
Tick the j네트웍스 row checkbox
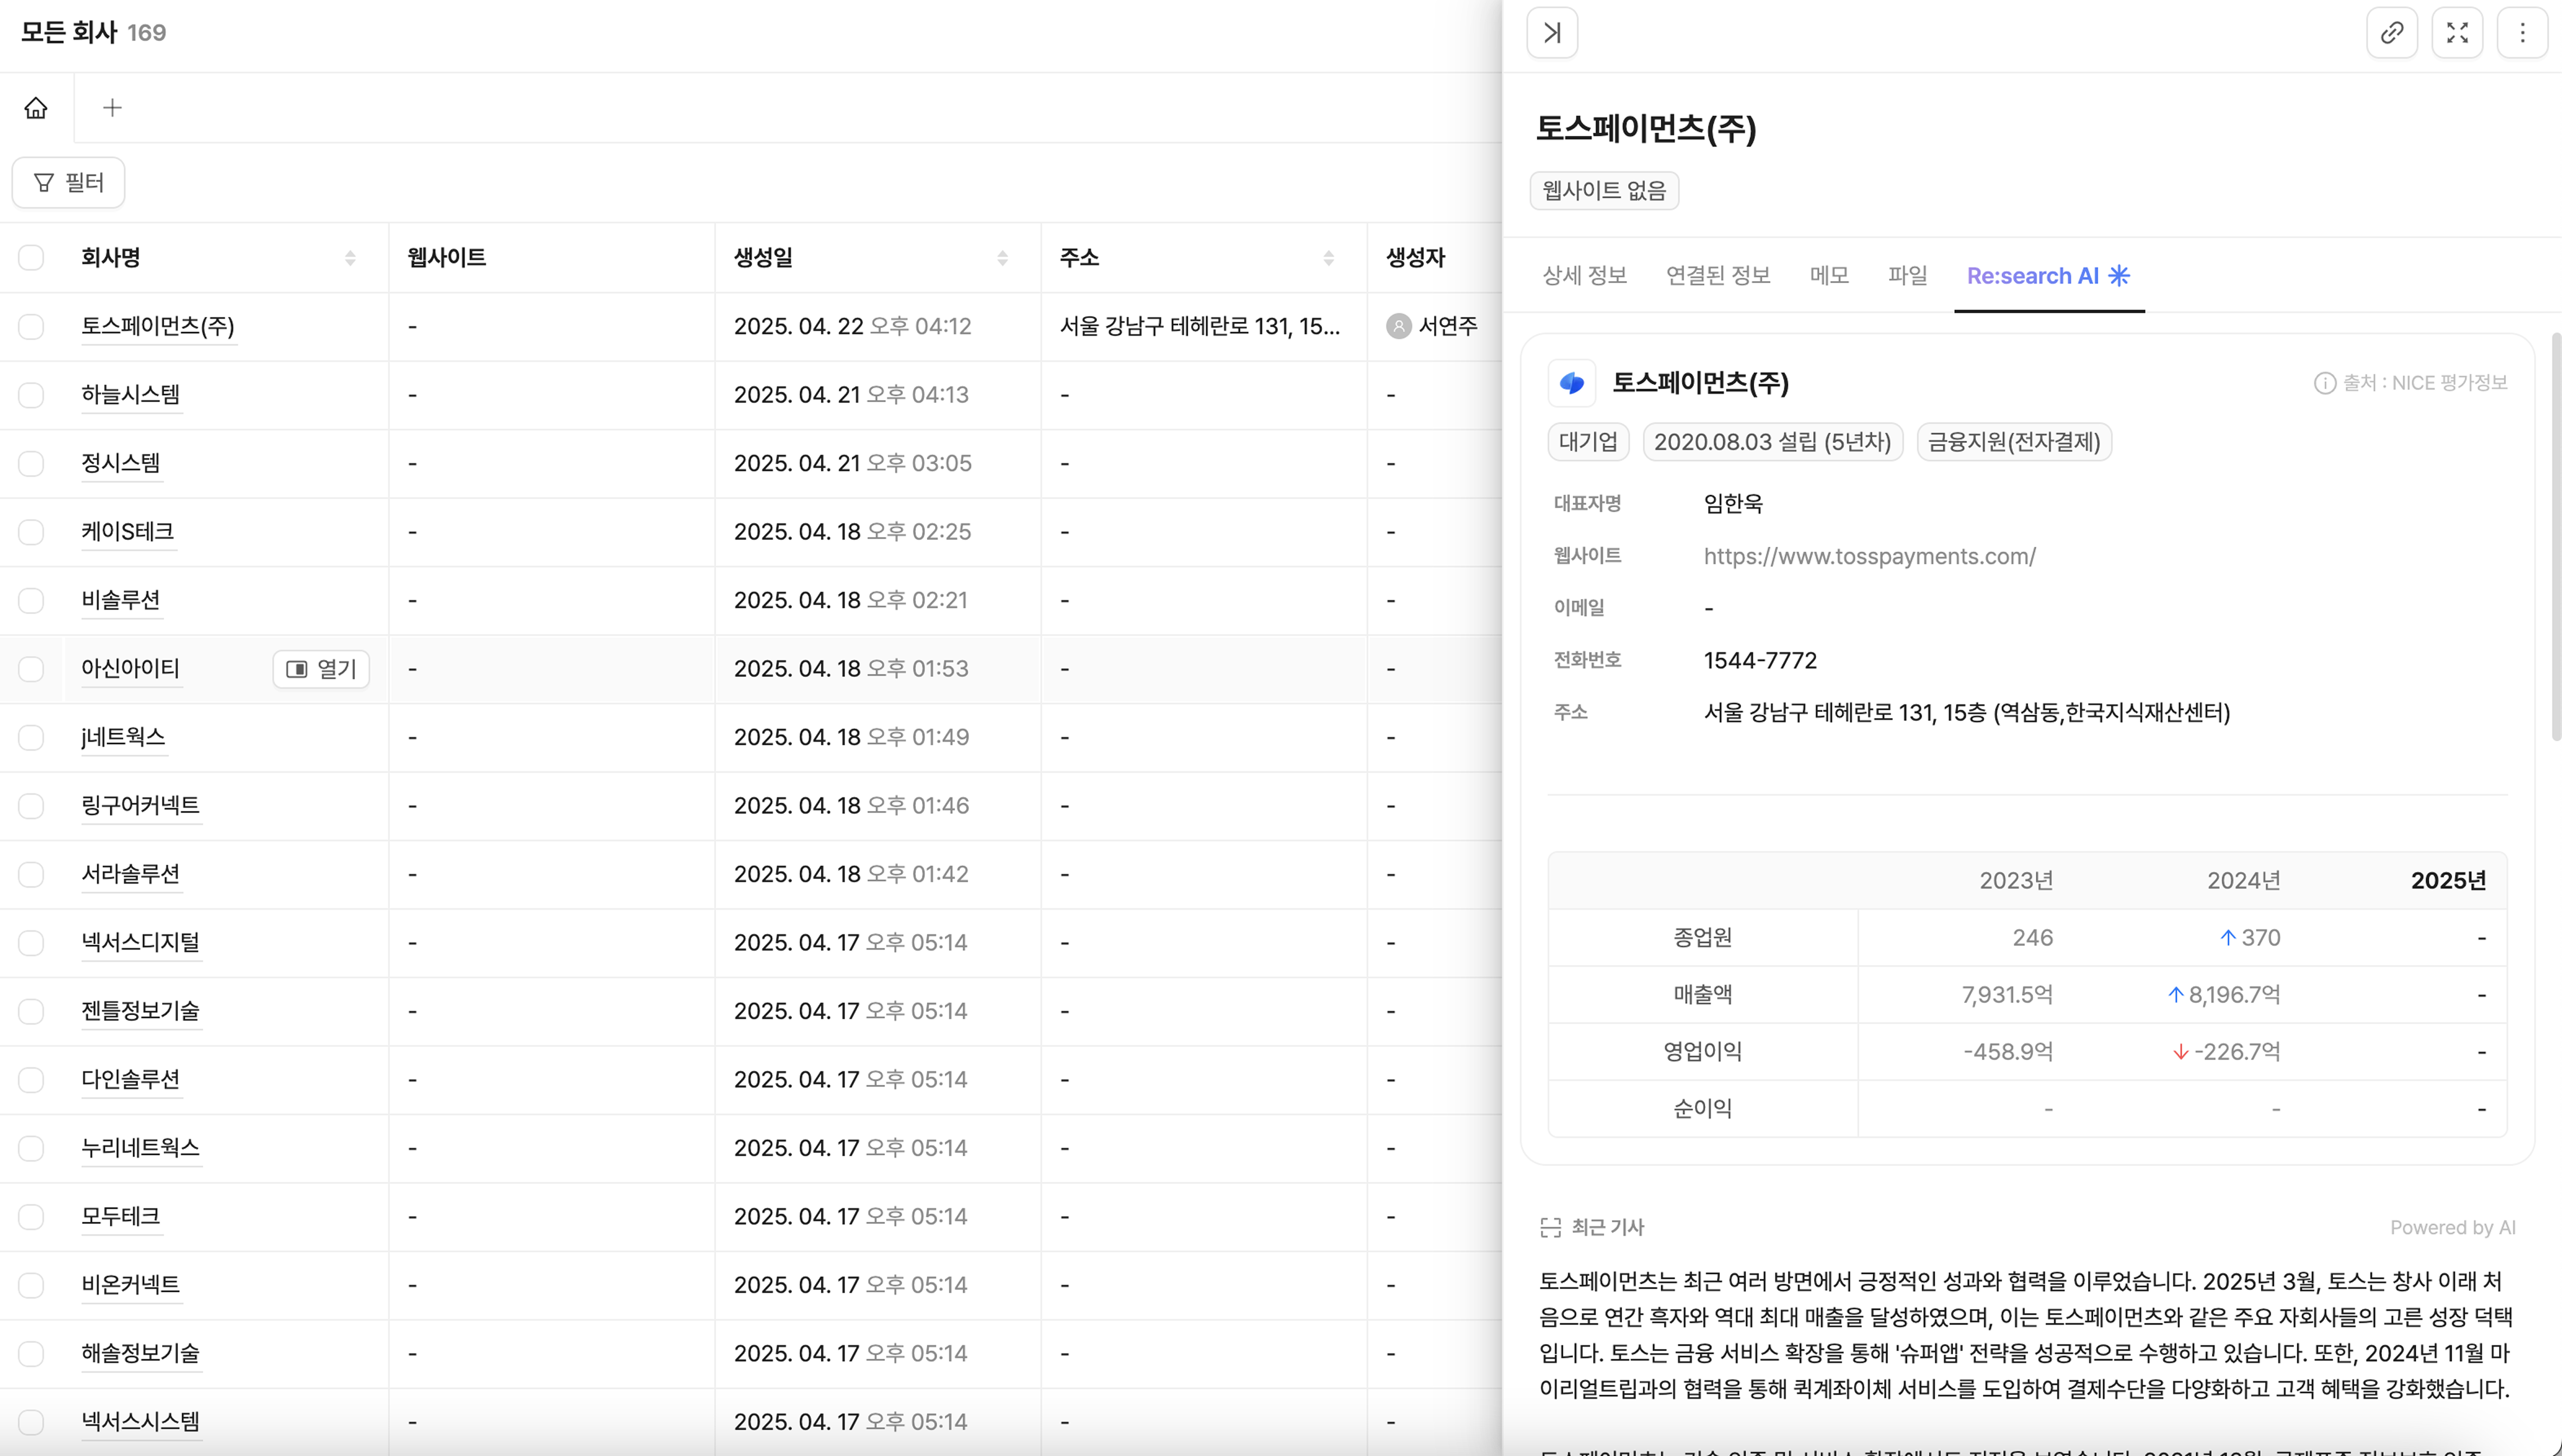click(31, 737)
